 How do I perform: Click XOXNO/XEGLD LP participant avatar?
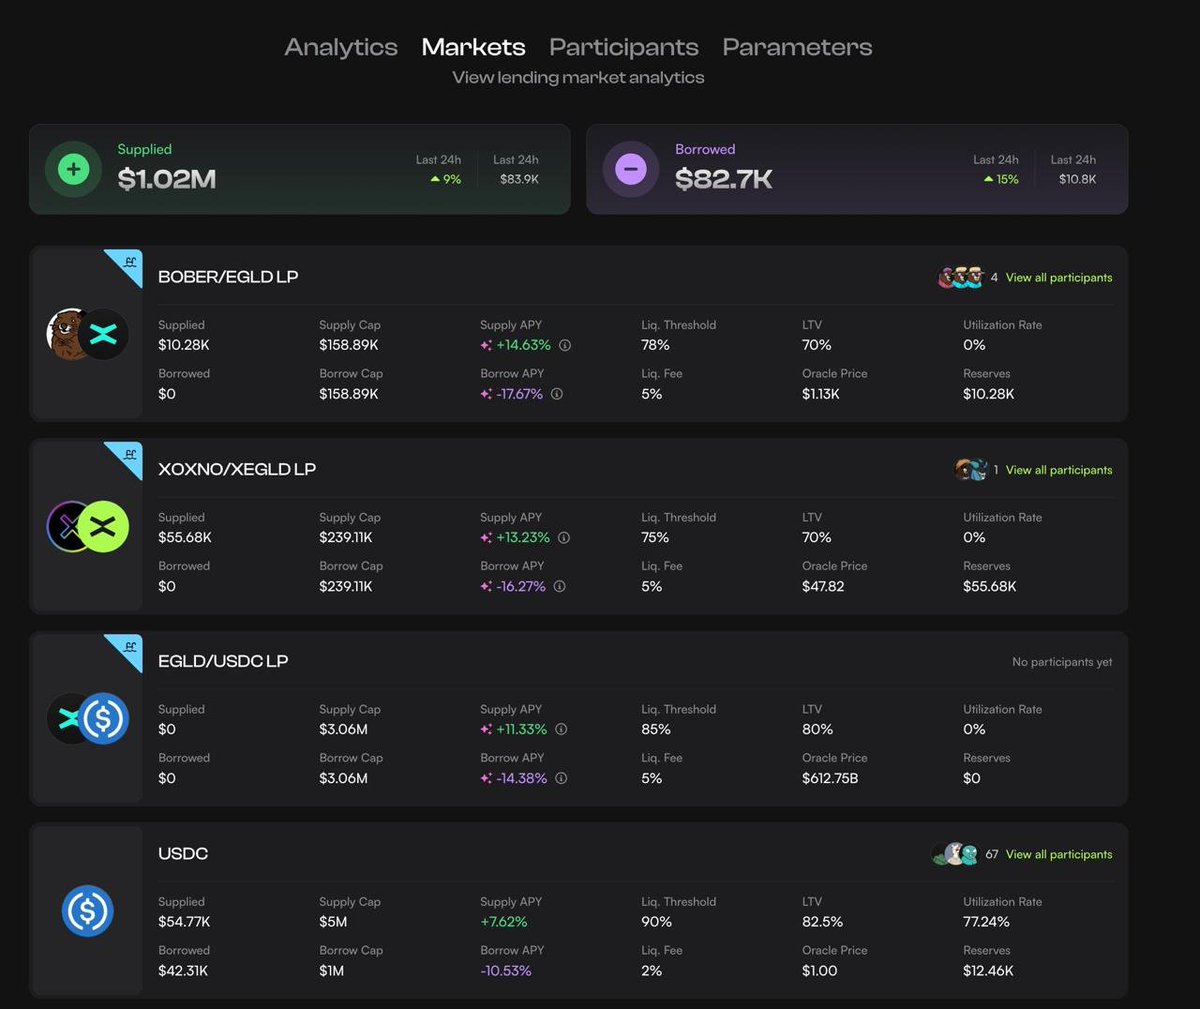click(971, 469)
